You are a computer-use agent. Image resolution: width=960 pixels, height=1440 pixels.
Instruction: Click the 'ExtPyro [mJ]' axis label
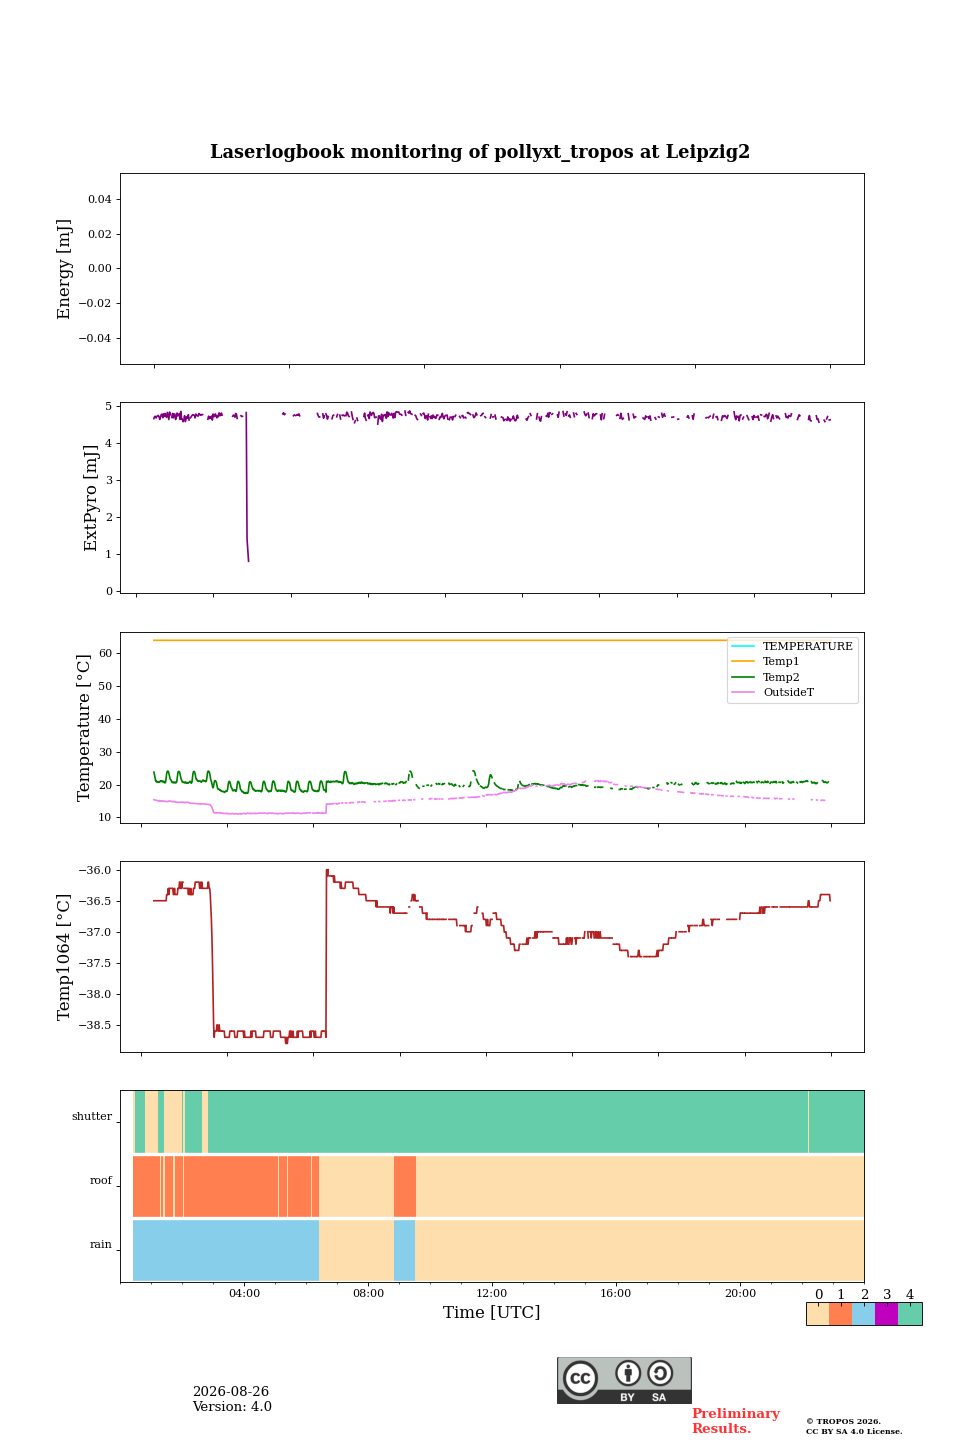pyautogui.click(x=91, y=498)
